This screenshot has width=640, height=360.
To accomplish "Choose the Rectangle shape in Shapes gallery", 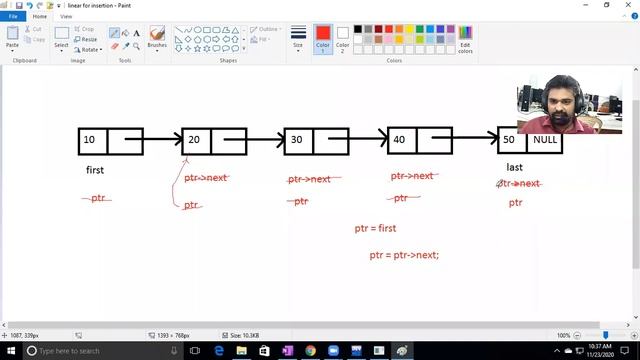I will click(207, 30).
